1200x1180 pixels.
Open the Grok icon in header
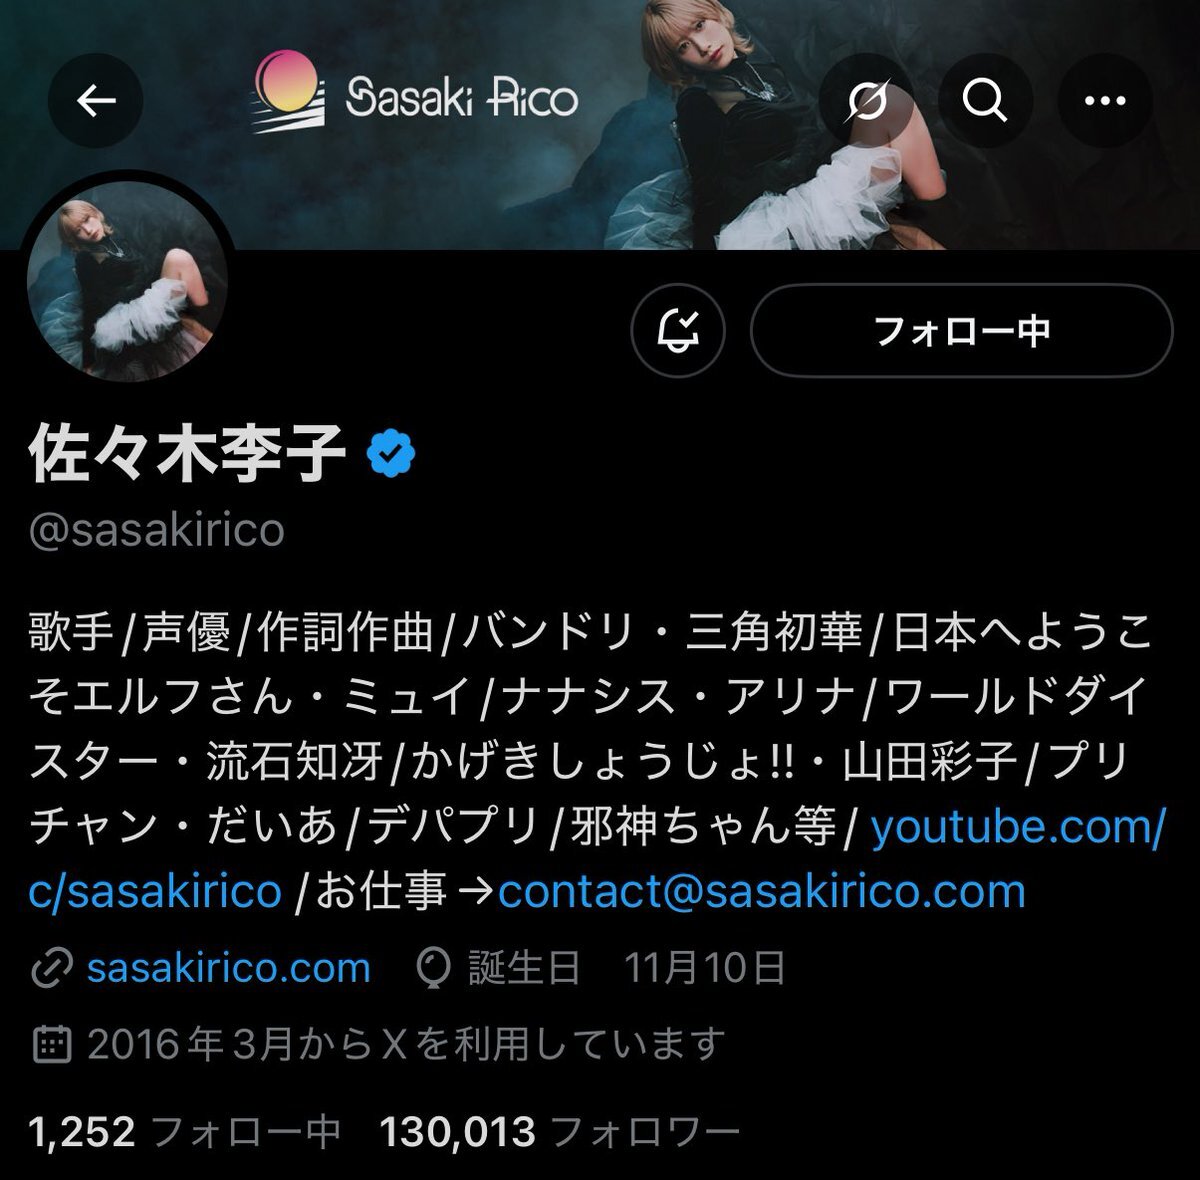[x=866, y=100]
